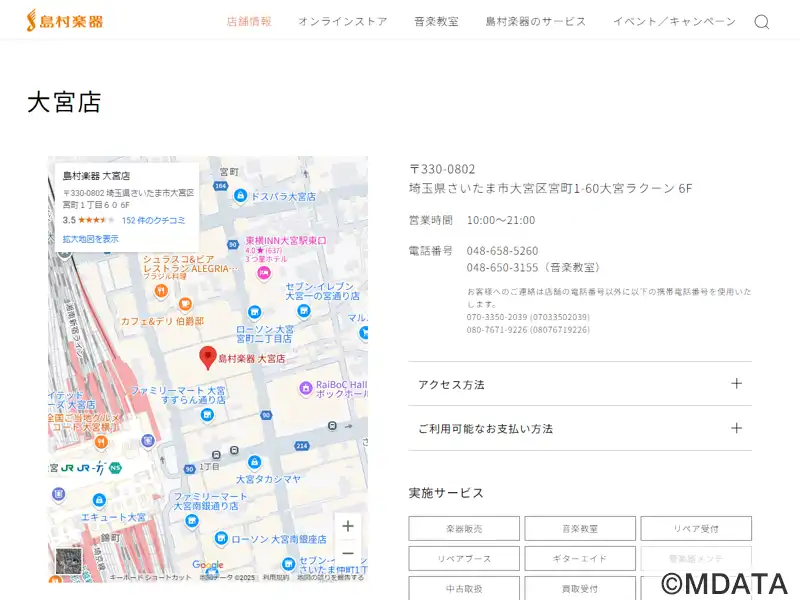This screenshot has width=800, height=600.
Task: Click ドスパラ大宮店 shop marker
Action: click(240, 195)
